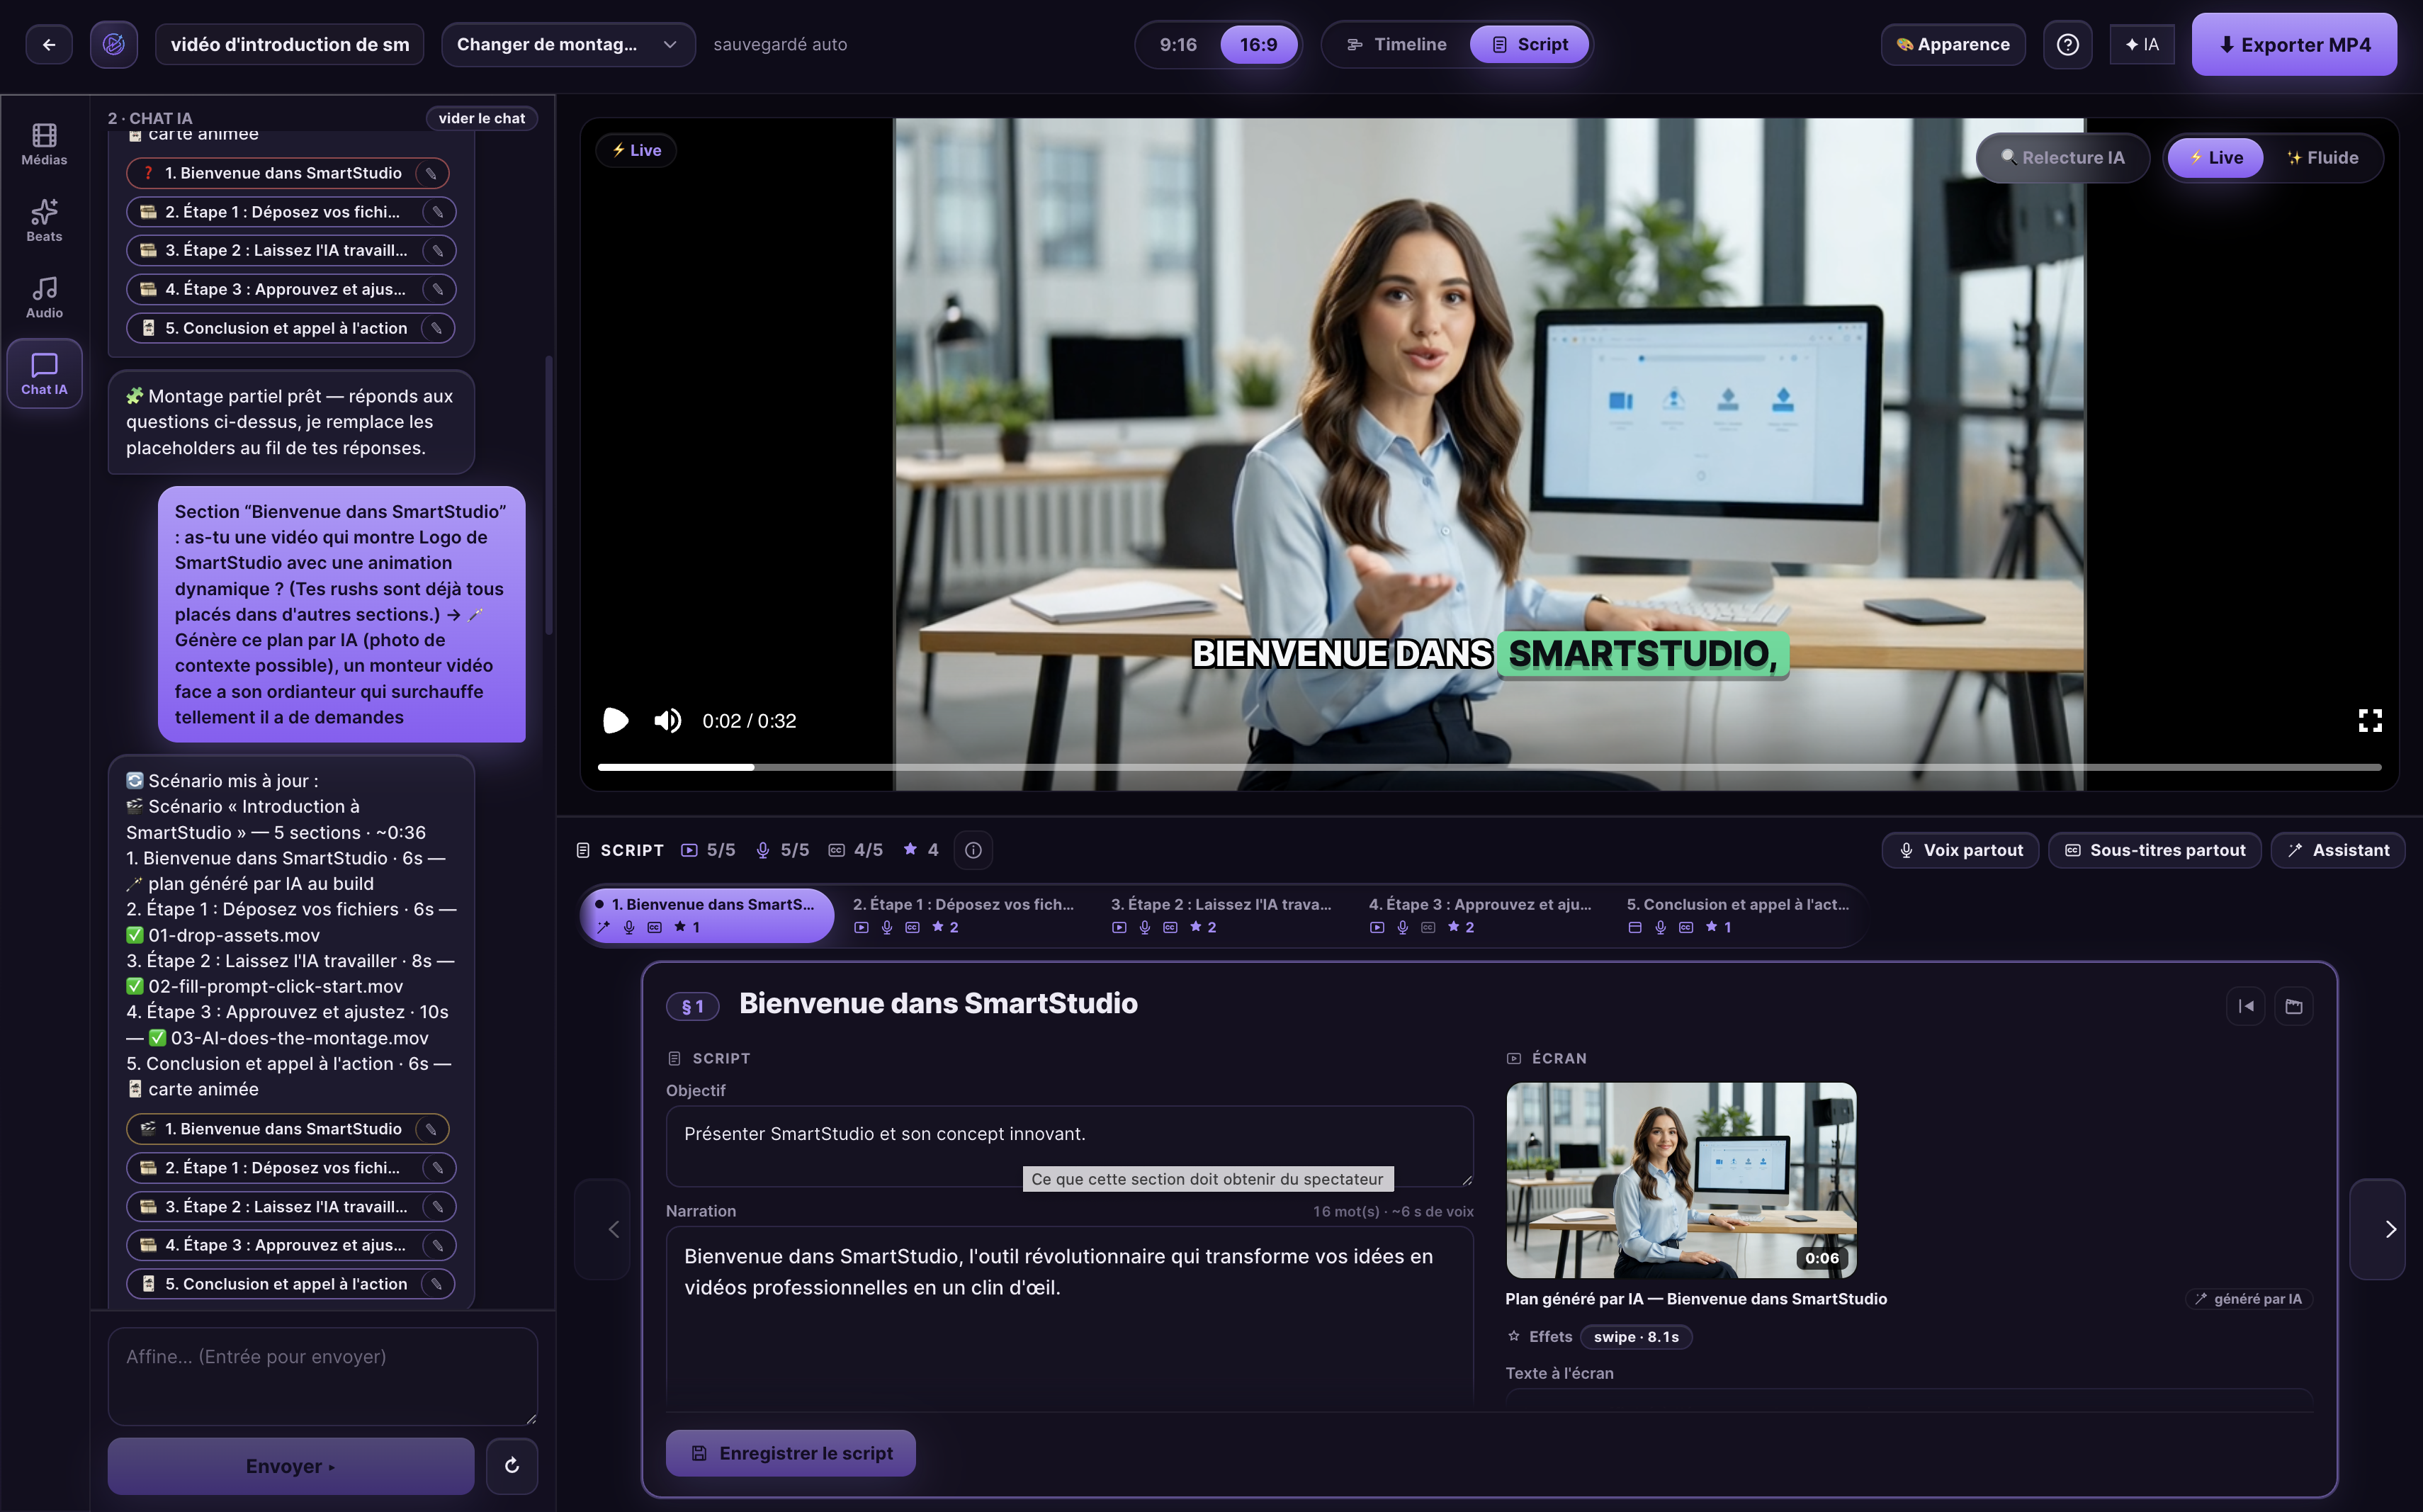Switch aspect ratio to 9:16

pos(1178,44)
